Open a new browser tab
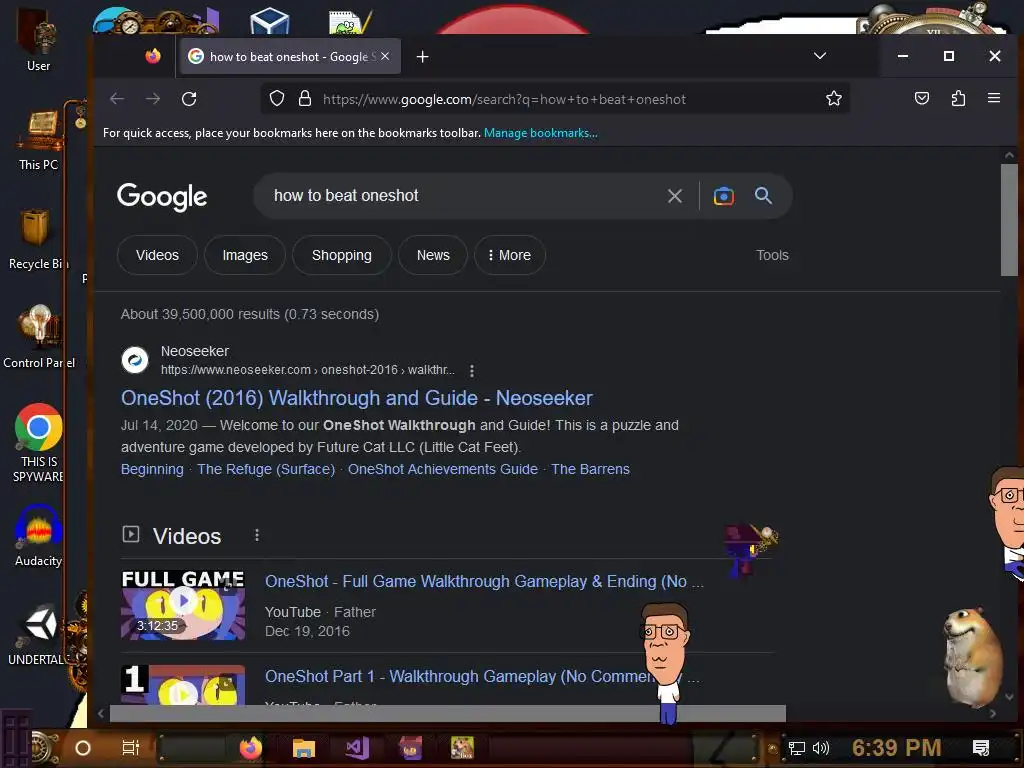This screenshot has height=768, width=1024. (423, 57)
